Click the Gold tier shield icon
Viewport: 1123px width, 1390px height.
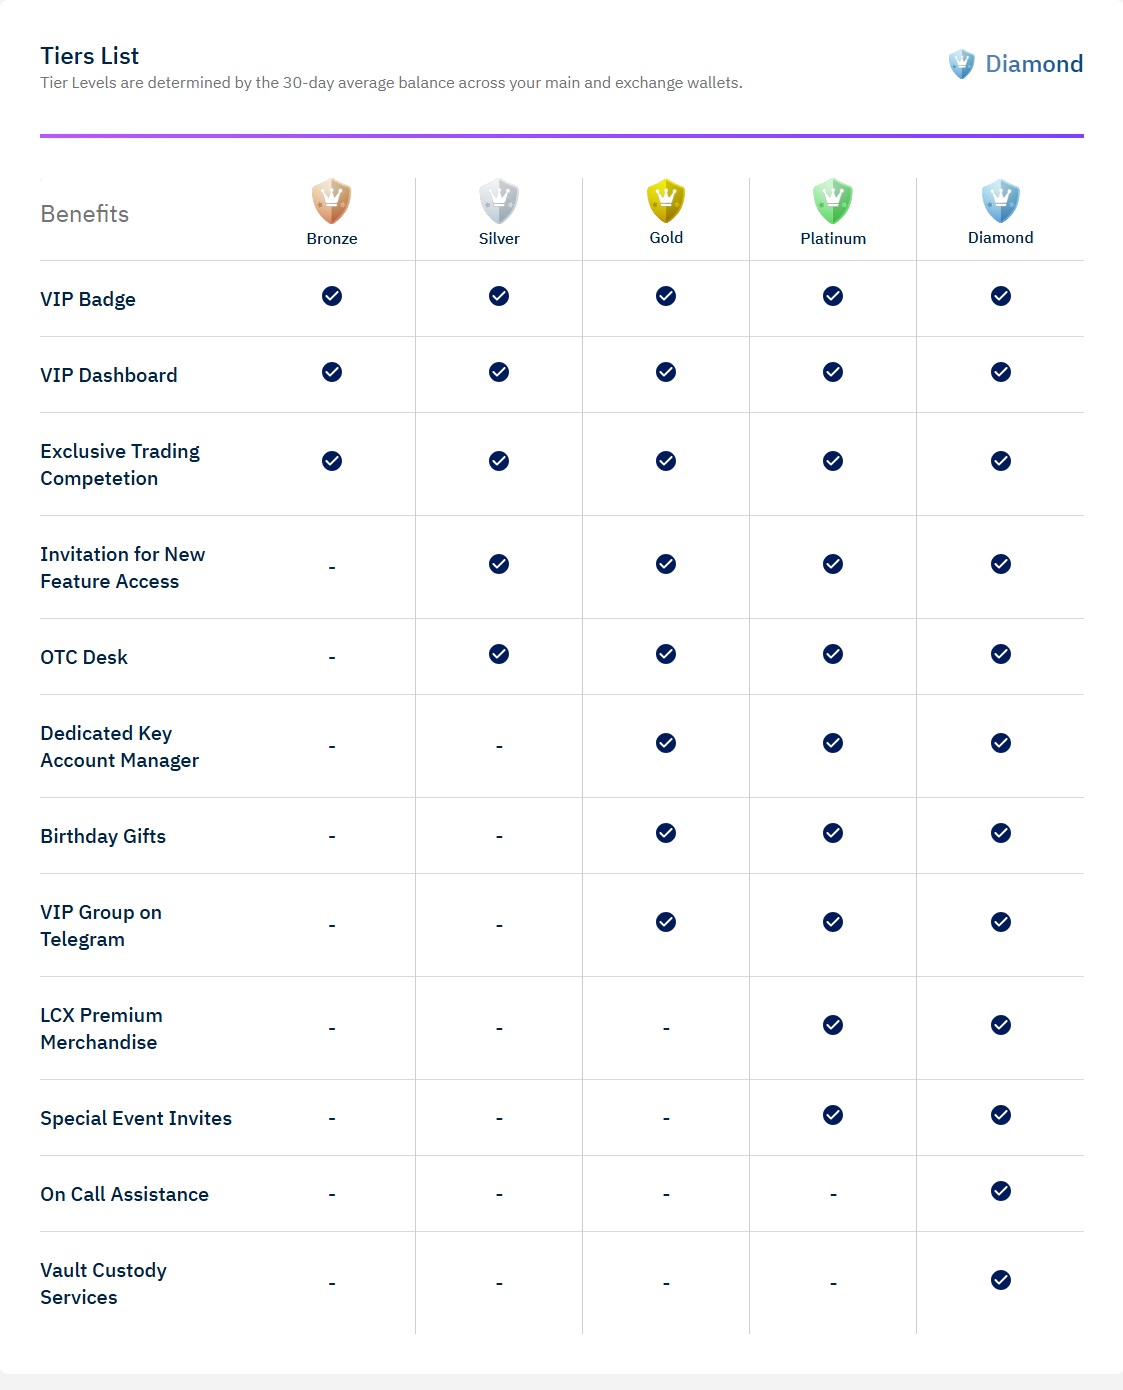[666, 201]
